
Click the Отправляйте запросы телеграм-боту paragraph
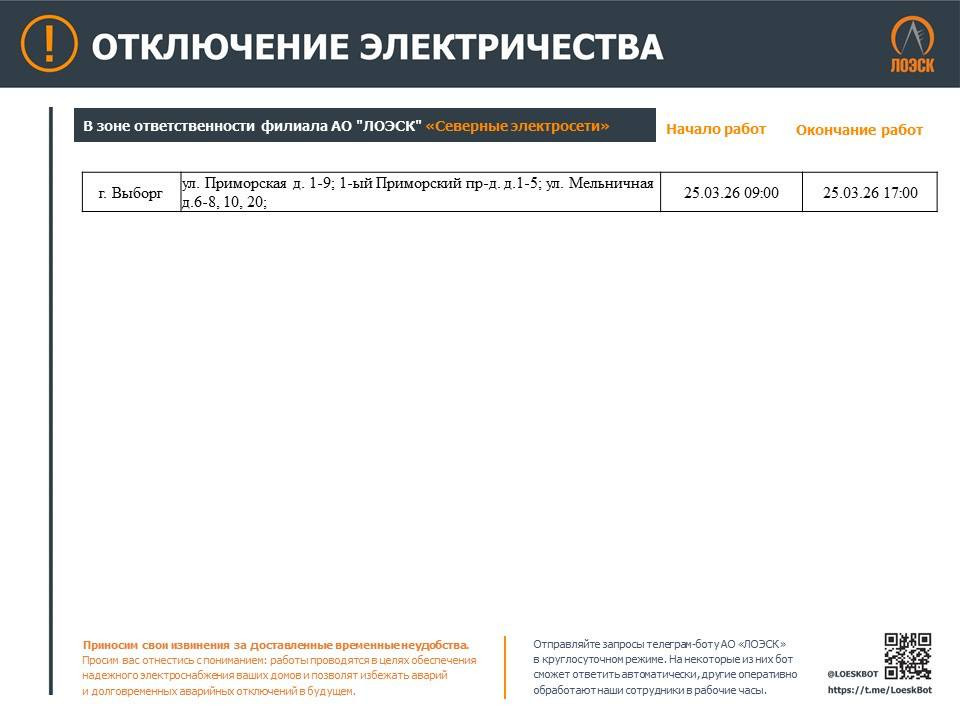coord(664,667)
